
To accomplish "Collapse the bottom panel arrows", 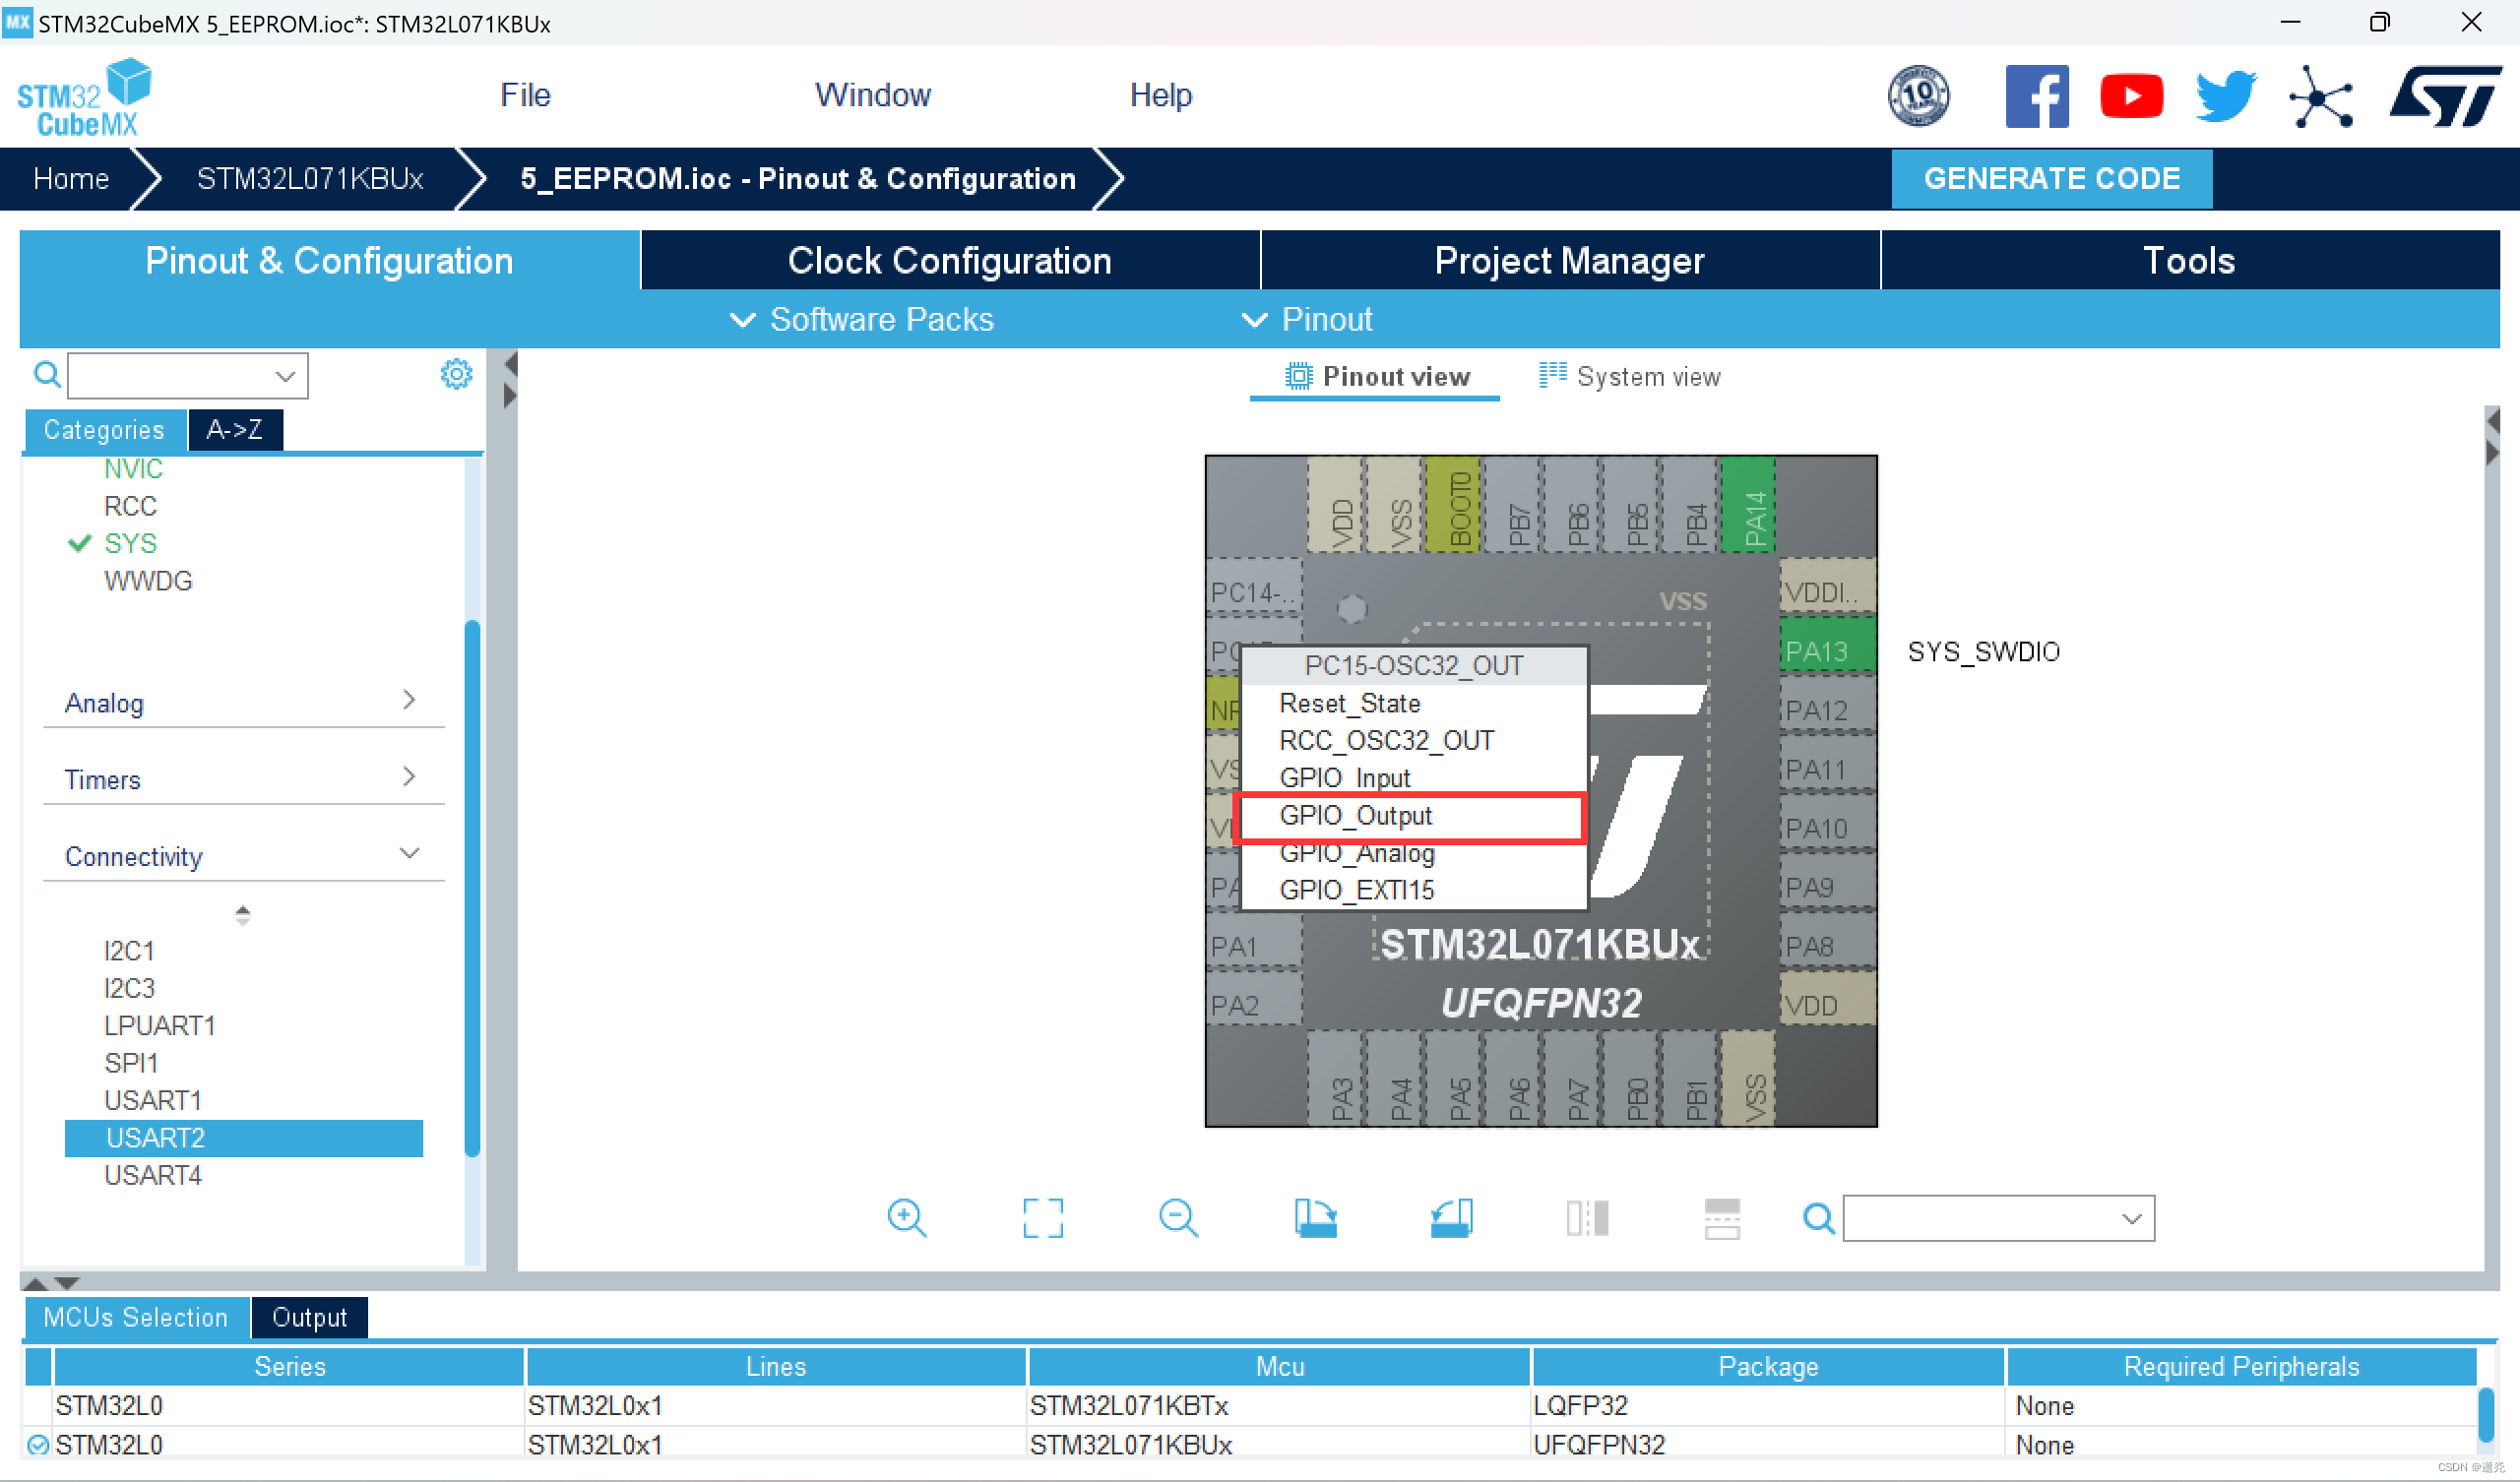I will (x=51, y=1283).
